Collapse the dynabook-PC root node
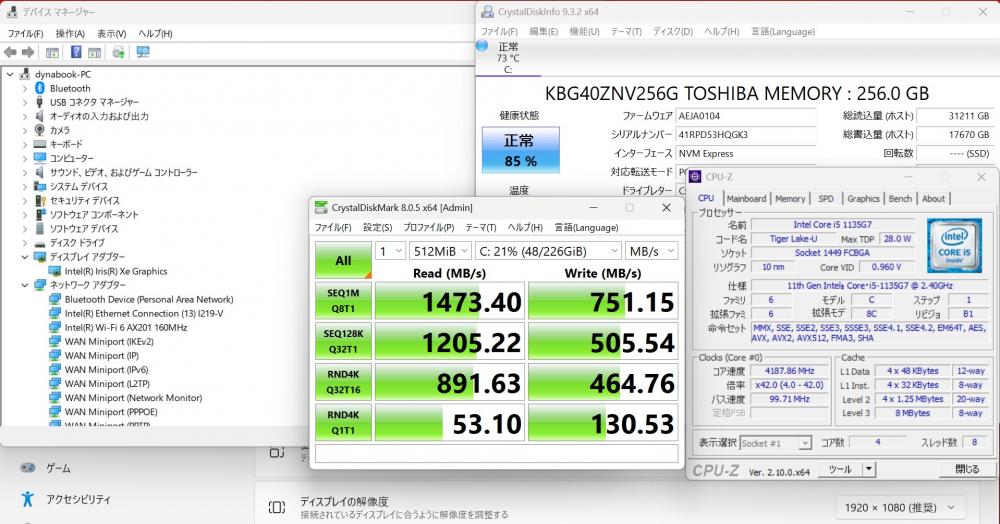This screenshot has height=524, width=1000. 10,74
